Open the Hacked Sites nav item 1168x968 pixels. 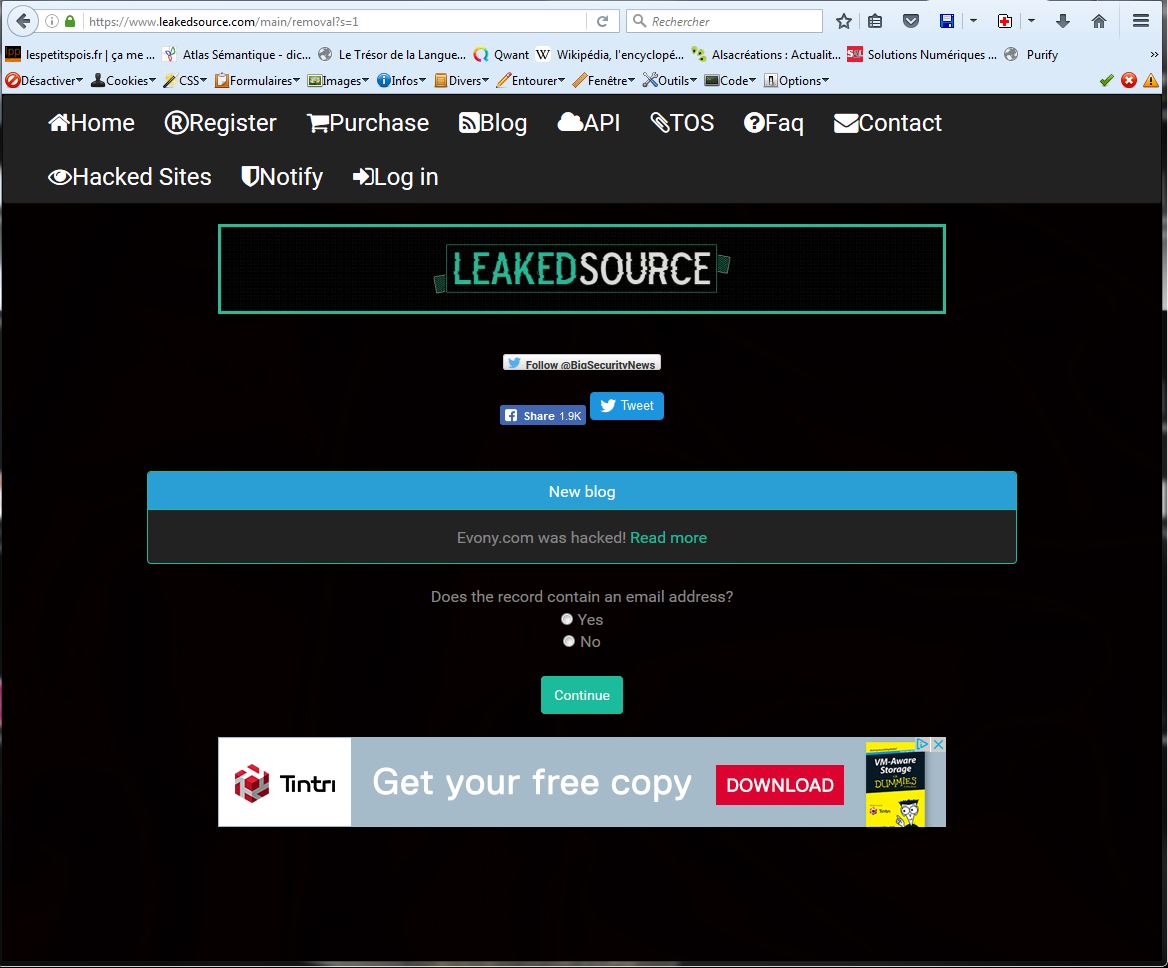pos(130,177)
